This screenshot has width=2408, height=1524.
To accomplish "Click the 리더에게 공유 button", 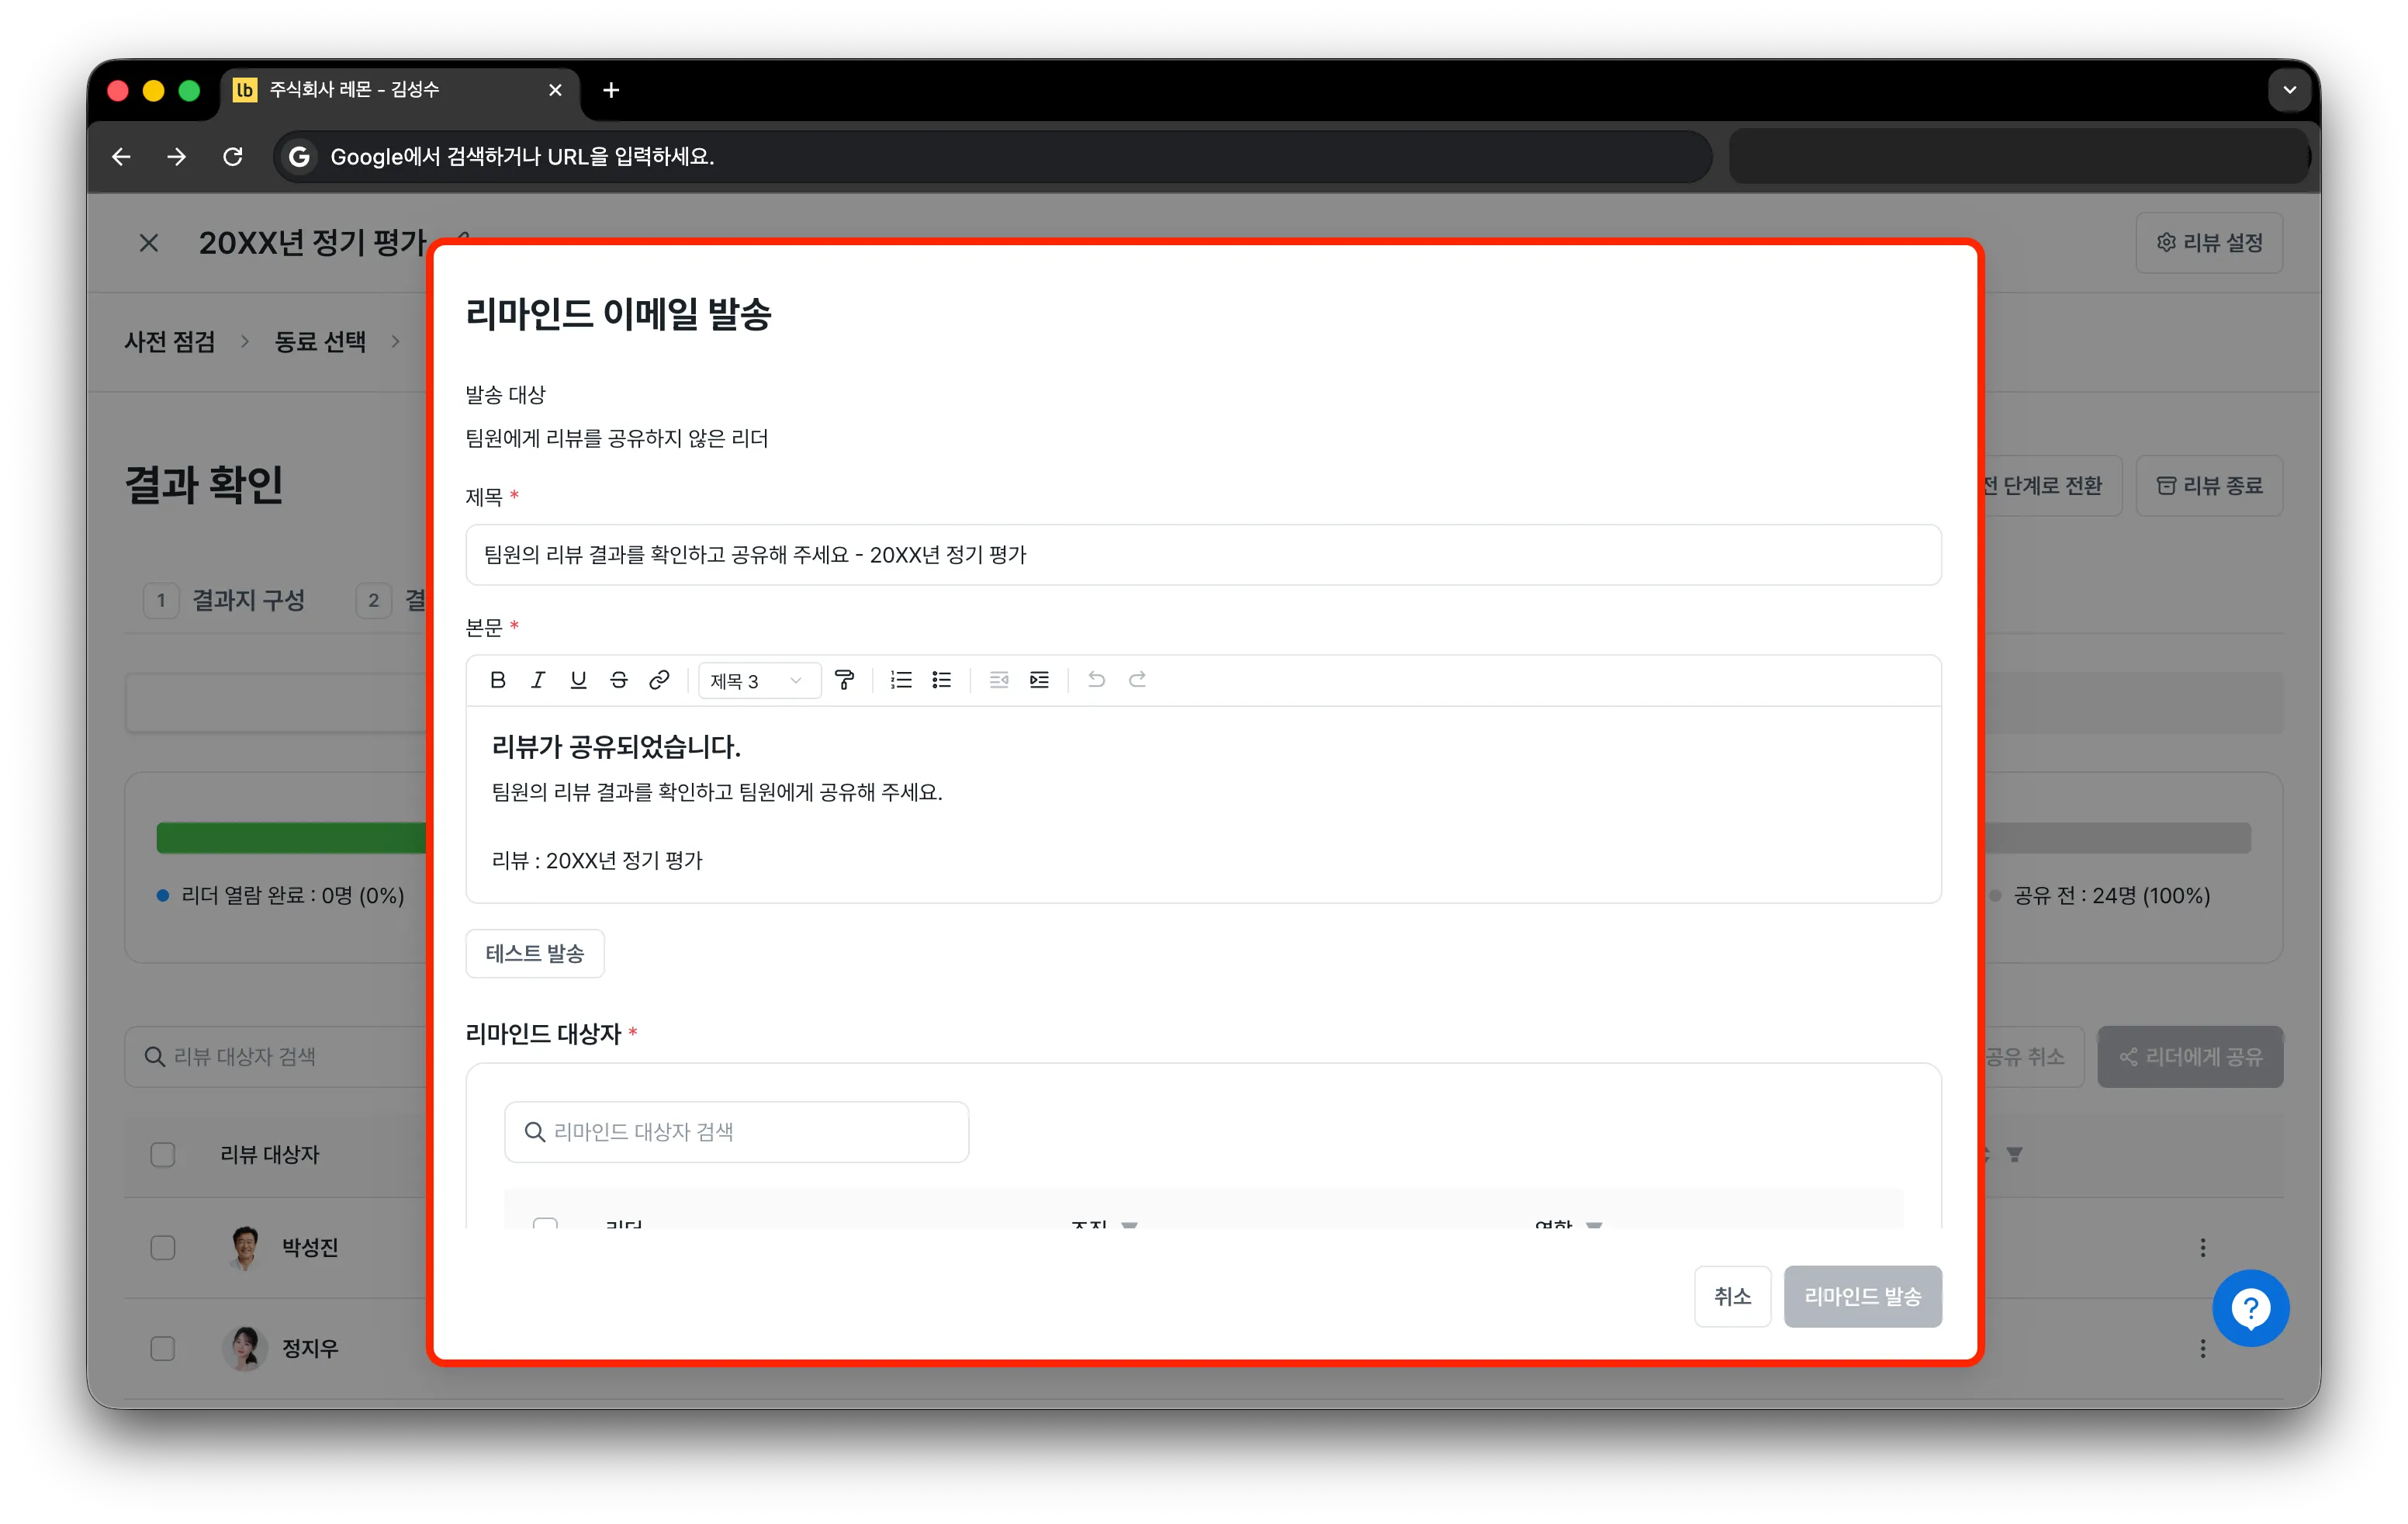I will [2189, 1056].
